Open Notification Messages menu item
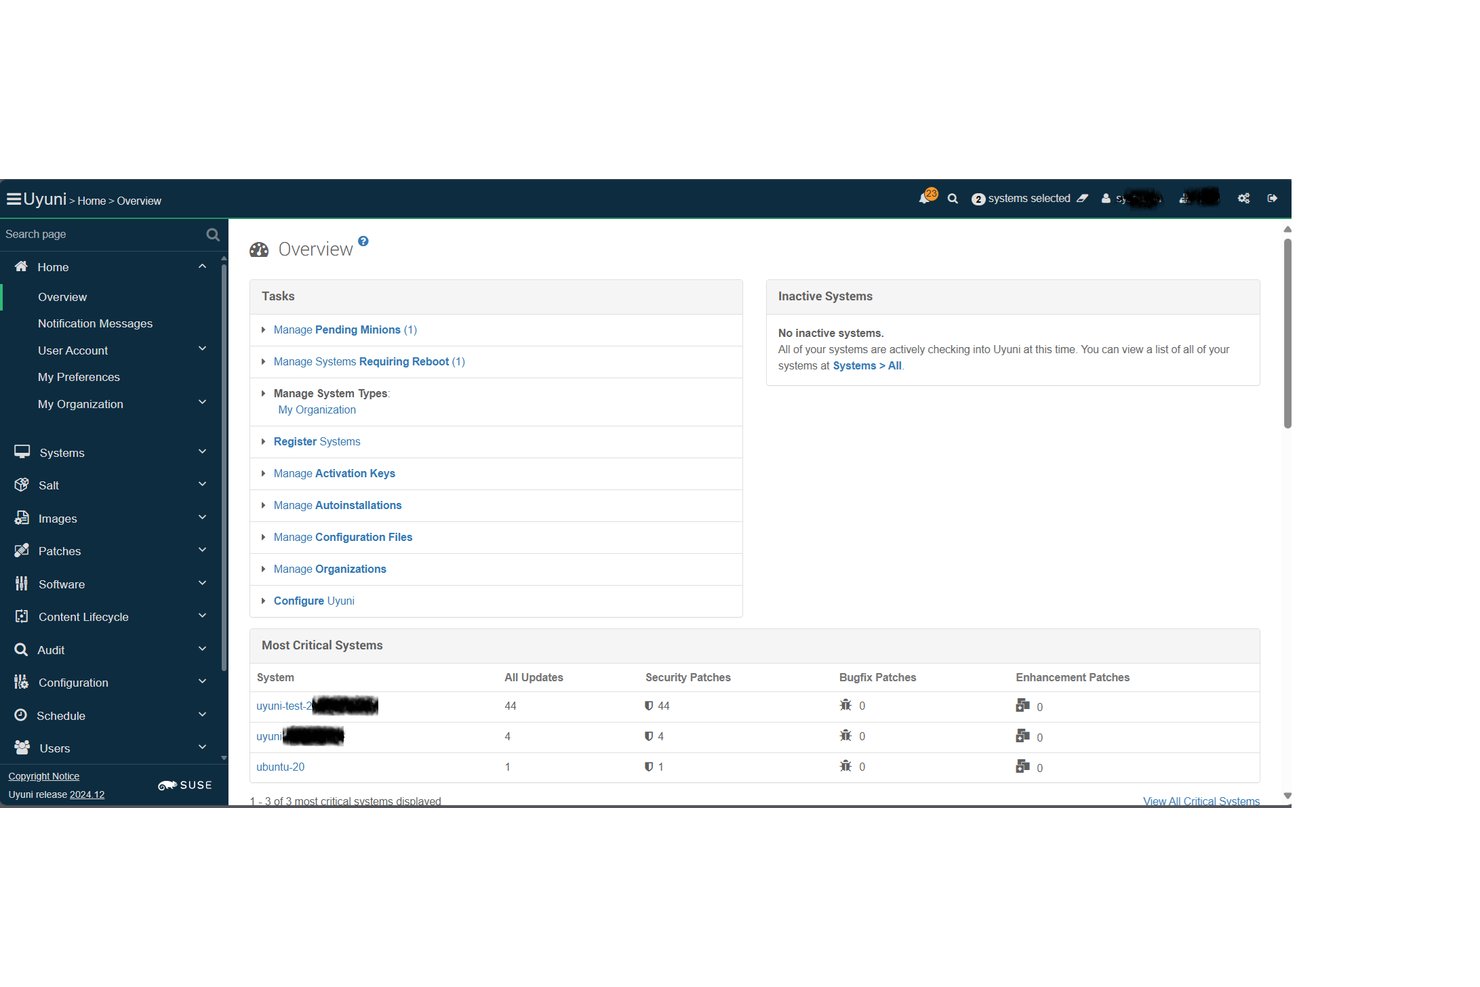Viewport: 1480px width, 987px height. (x=95, y=324)
